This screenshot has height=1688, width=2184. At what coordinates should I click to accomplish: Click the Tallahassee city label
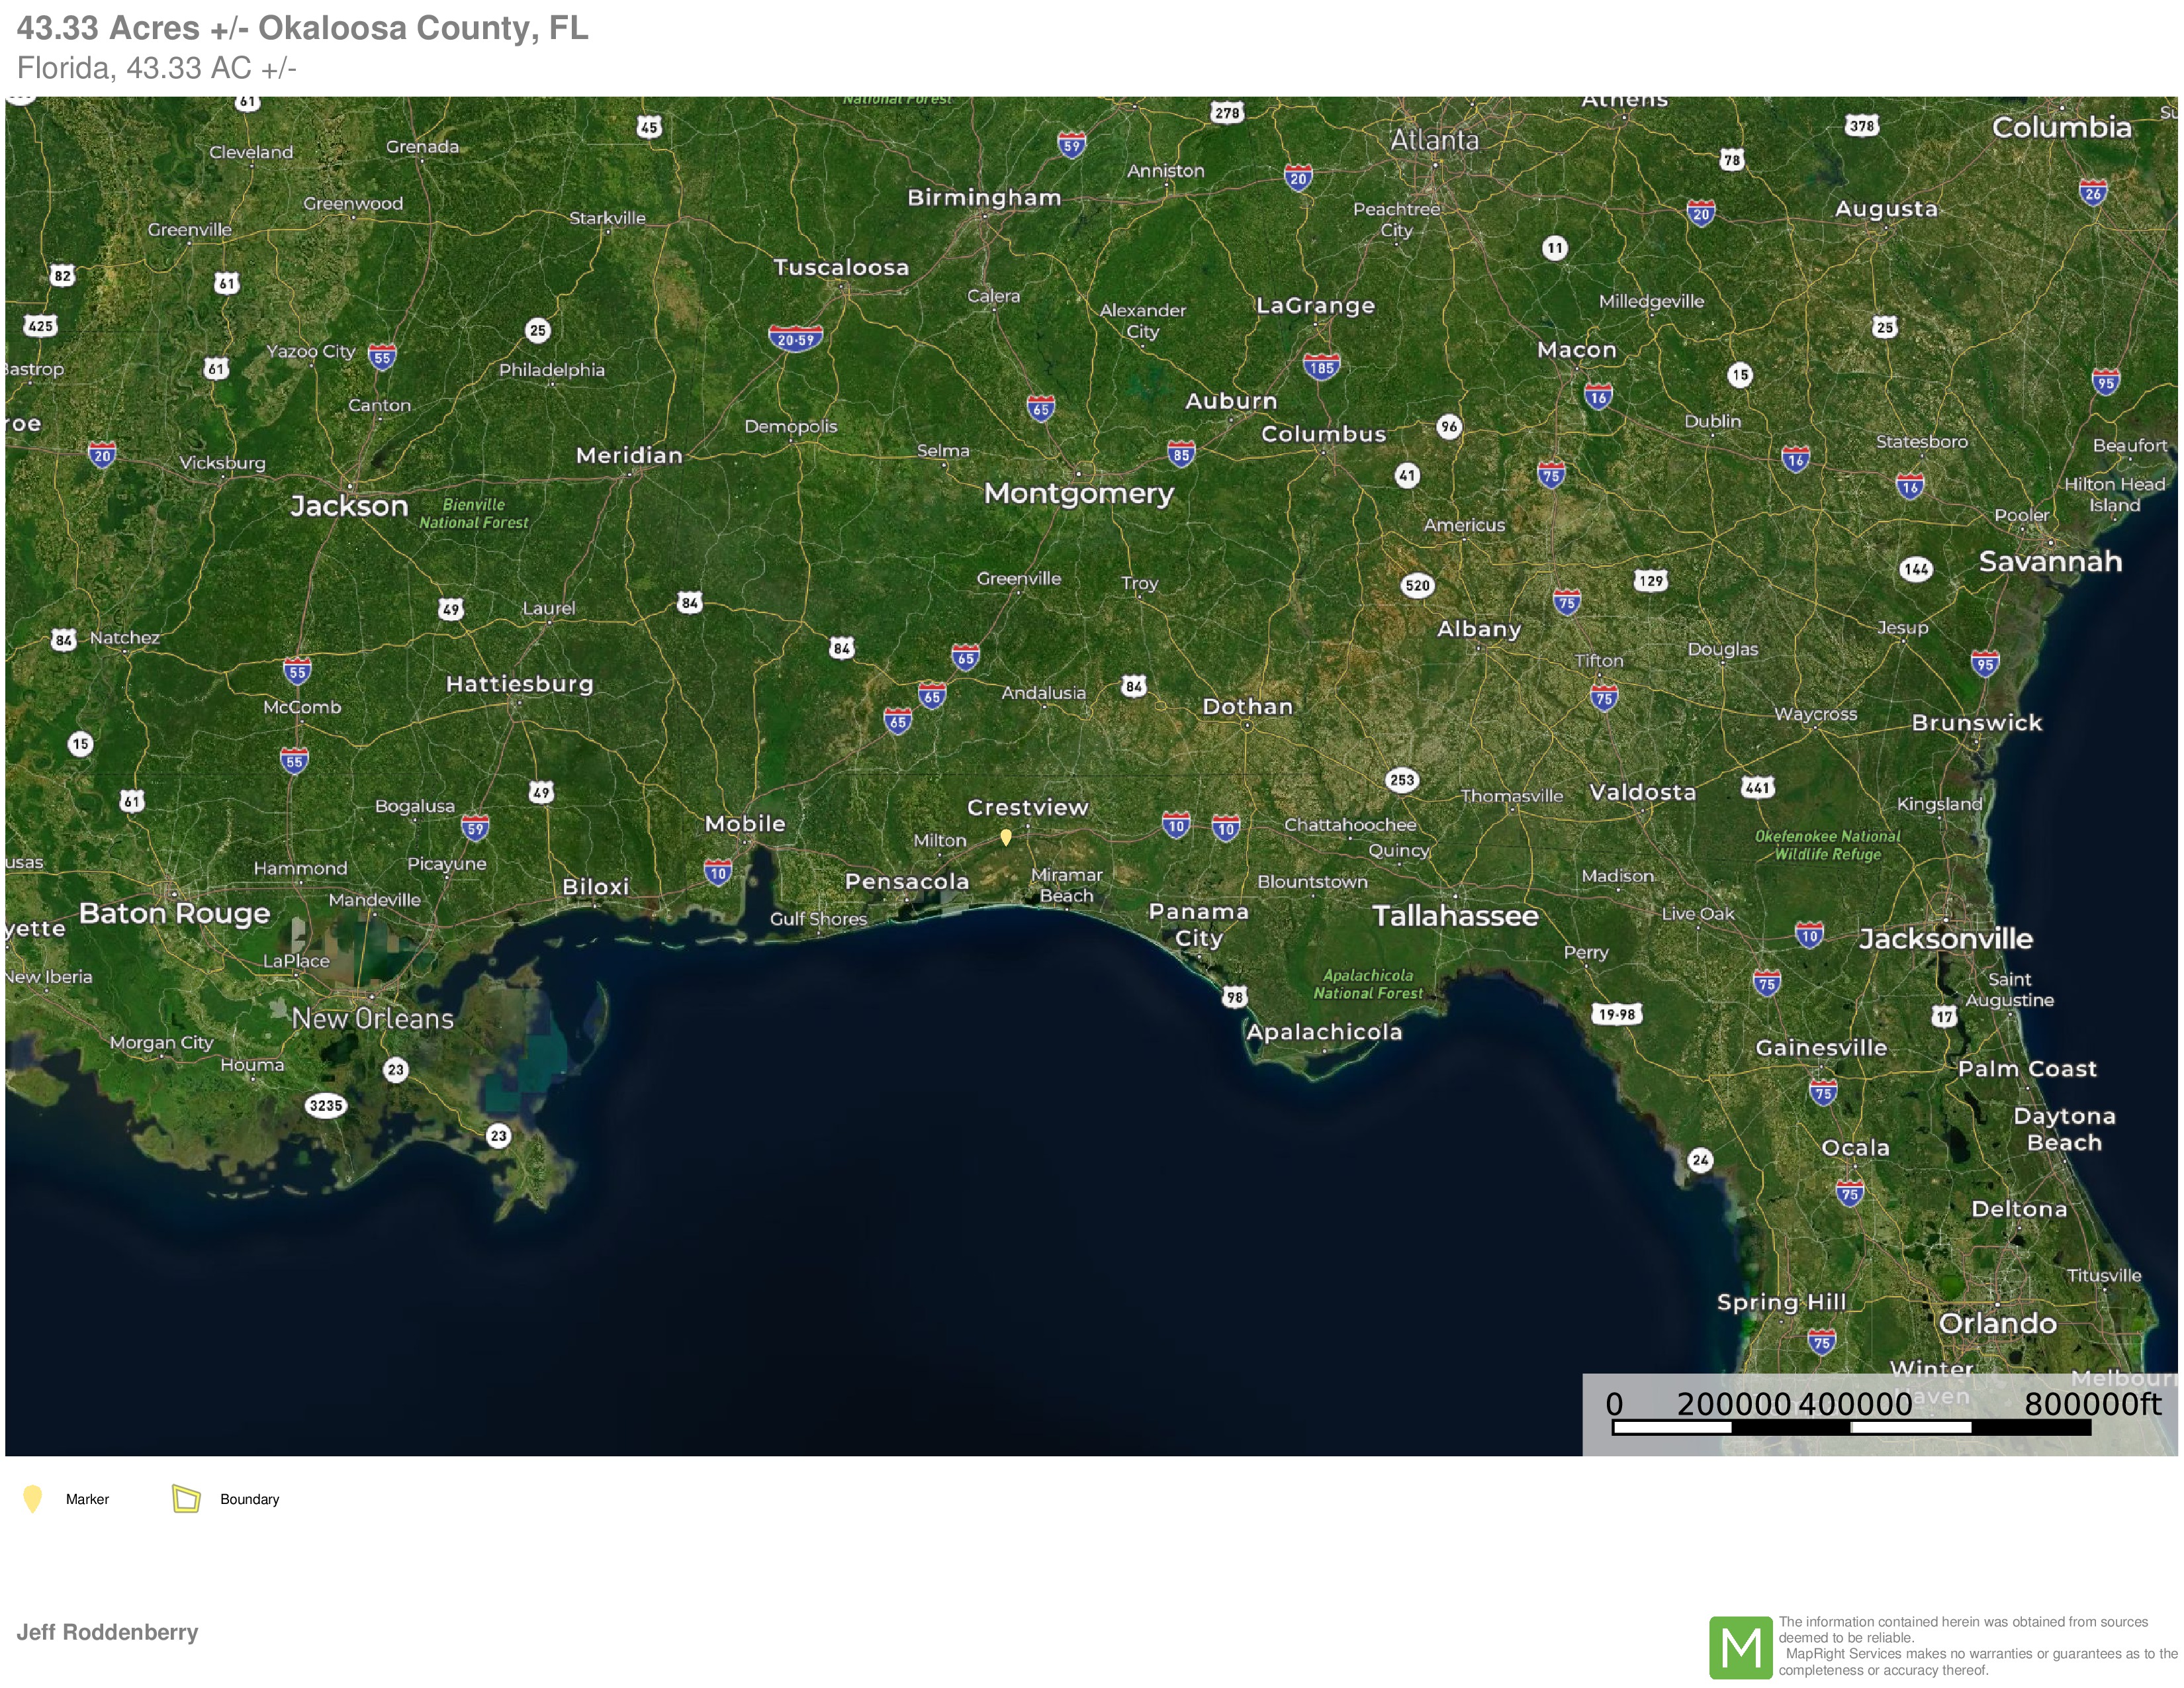1454,916
